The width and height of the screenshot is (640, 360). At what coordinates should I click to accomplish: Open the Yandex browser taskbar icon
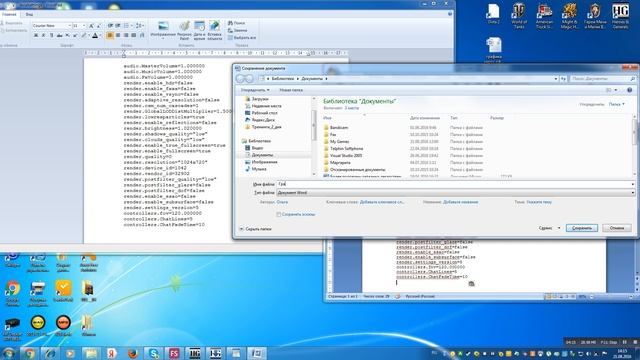coord(112,353)
